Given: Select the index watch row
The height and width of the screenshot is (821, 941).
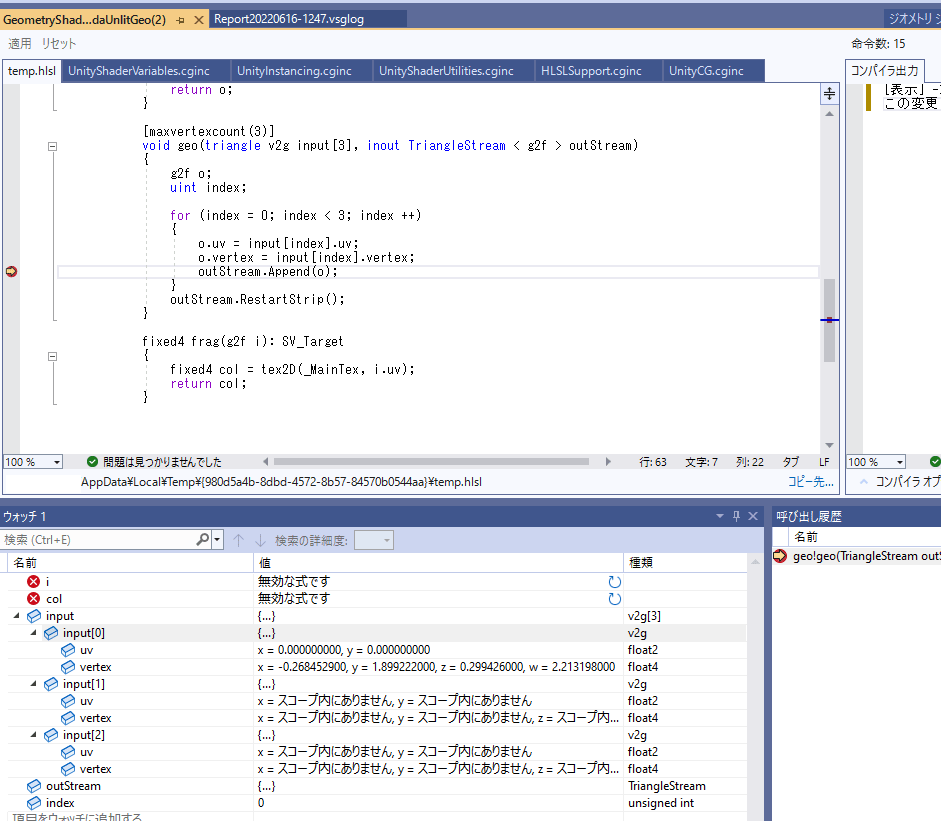Looking at the screenshot, I should click(377, 803).
